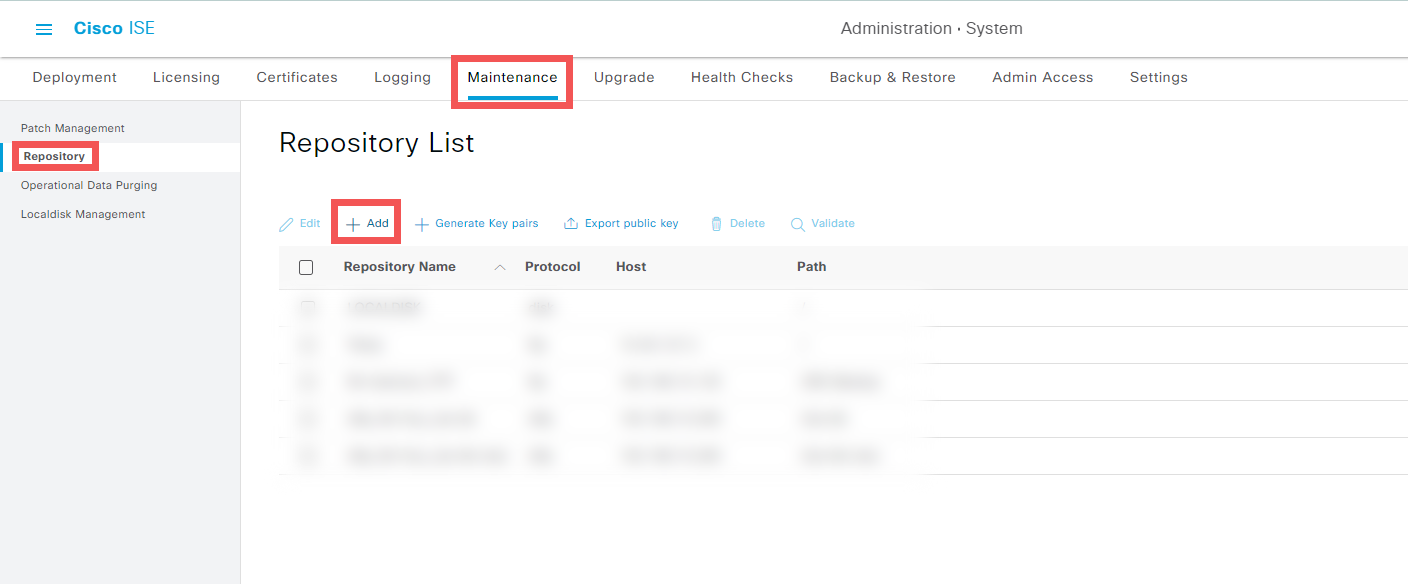Select Patch Management in sidebar
The image size is (1408, 584).
73,128
